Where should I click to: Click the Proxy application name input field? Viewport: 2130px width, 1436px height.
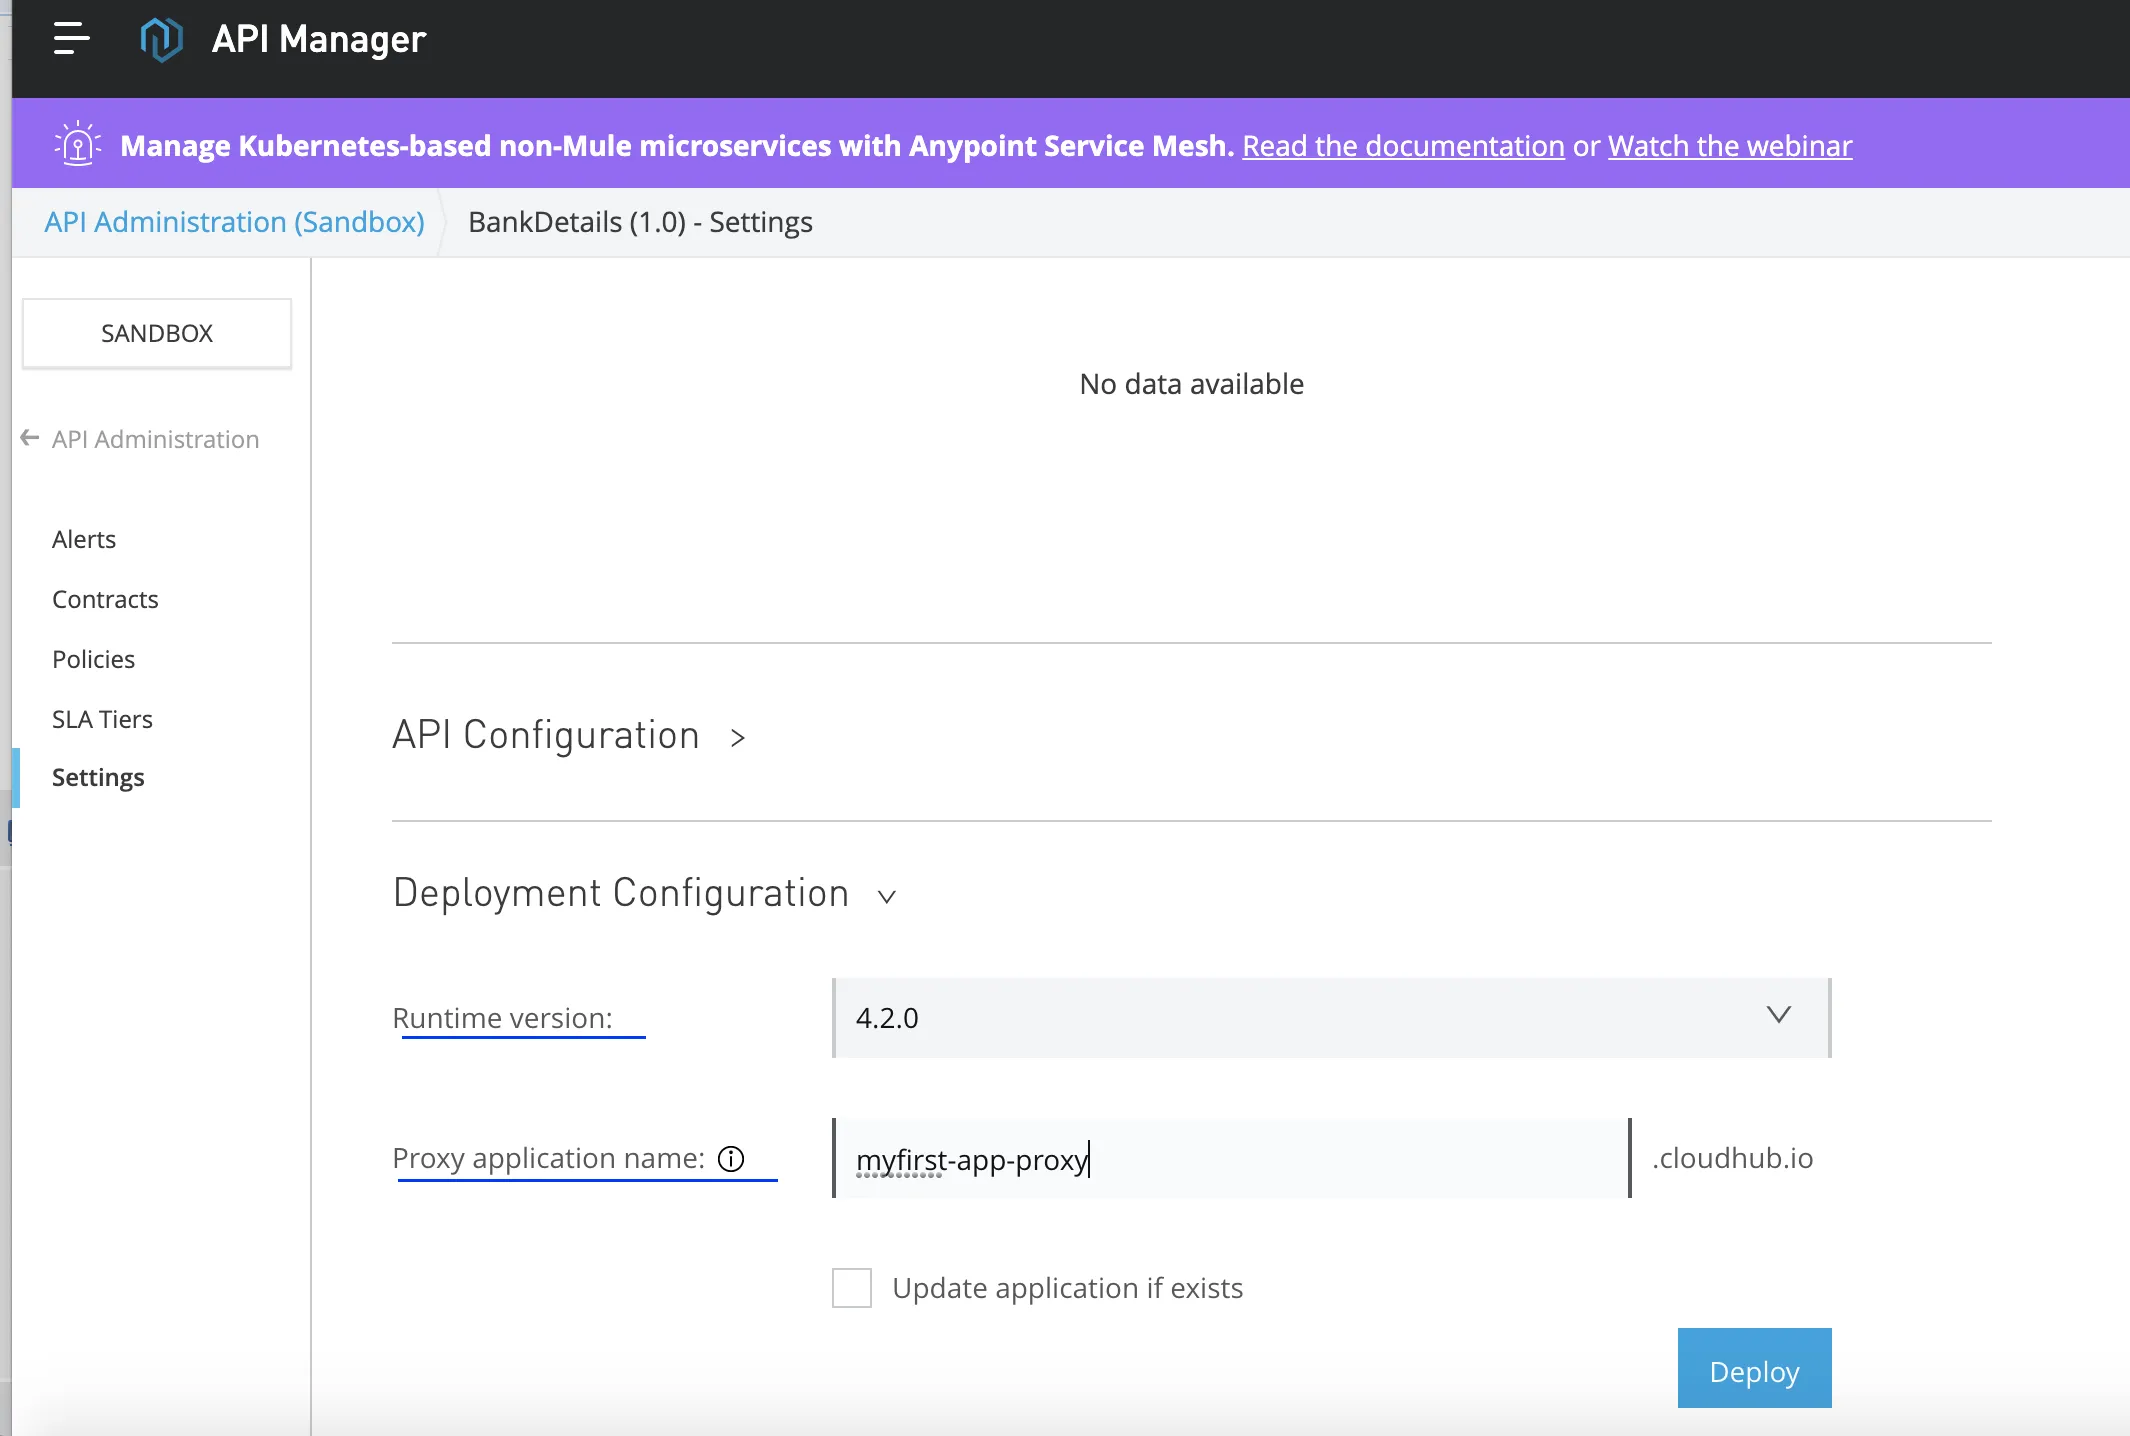1232,1158
